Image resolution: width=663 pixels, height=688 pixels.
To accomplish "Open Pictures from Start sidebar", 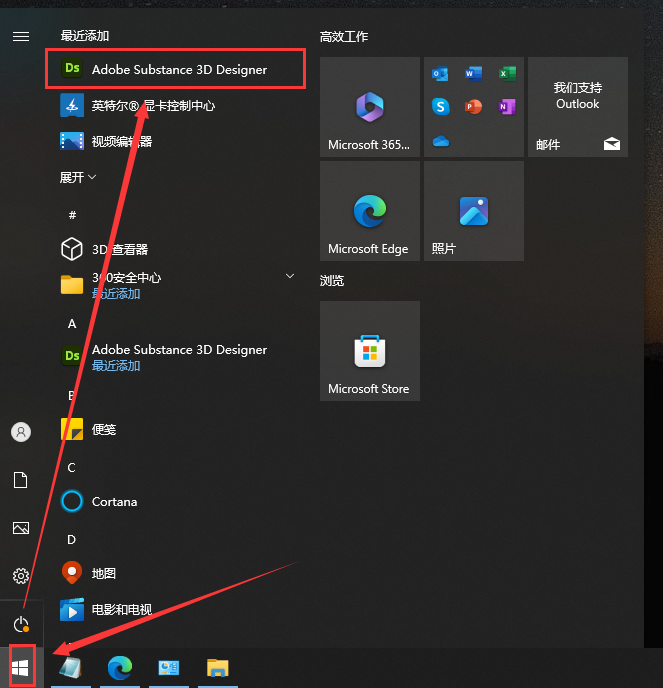I will pyautogui.click(x=21, y=528).
